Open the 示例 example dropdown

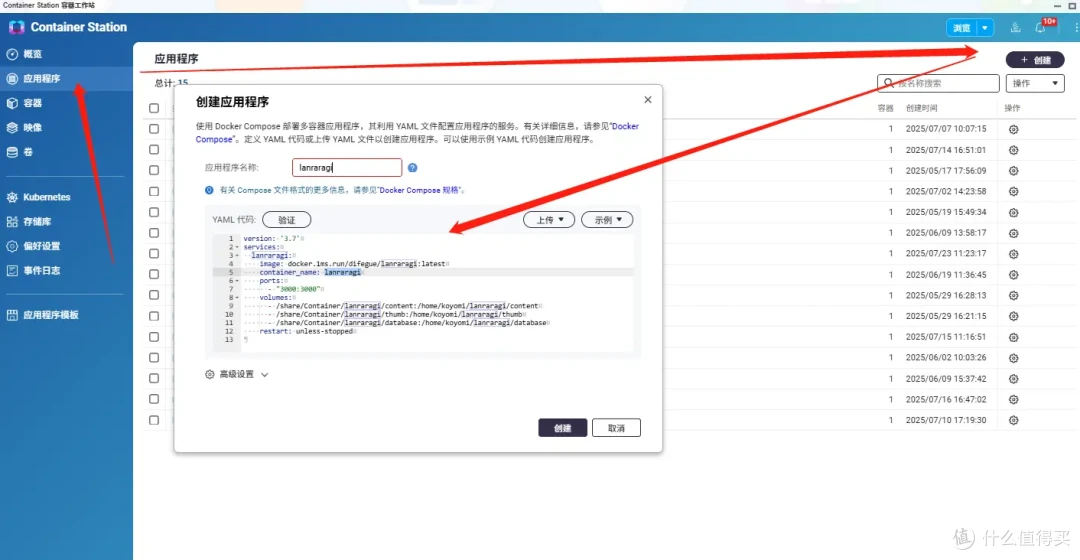point(608,220)
